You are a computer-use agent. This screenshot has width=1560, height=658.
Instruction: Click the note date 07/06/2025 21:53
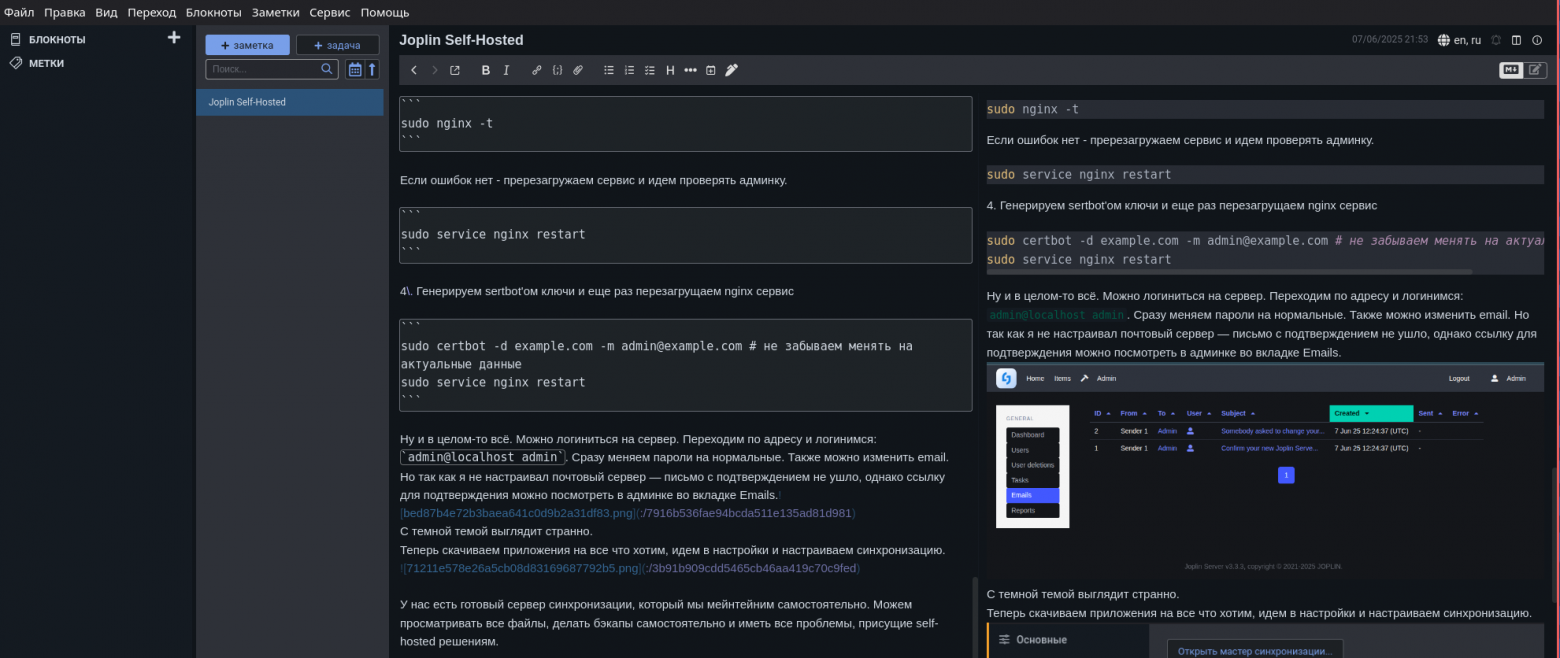1390,40
